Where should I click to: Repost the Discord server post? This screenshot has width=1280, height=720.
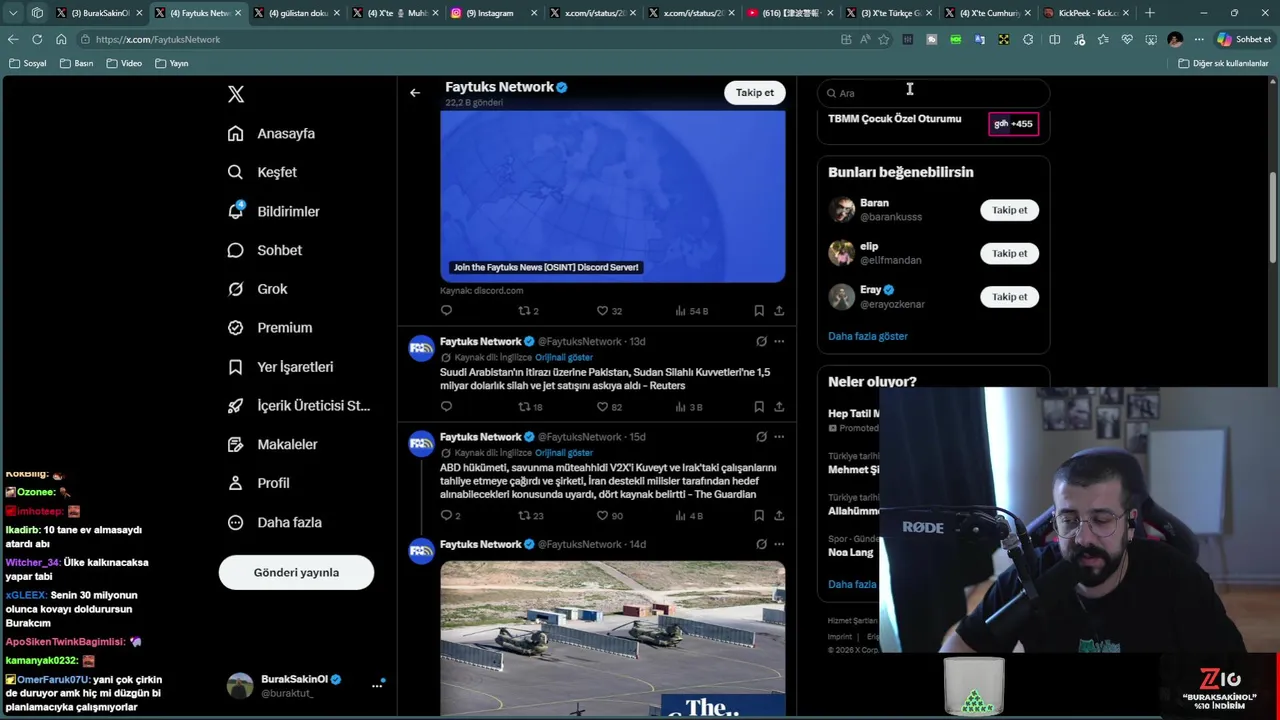(x=528, y=311)
